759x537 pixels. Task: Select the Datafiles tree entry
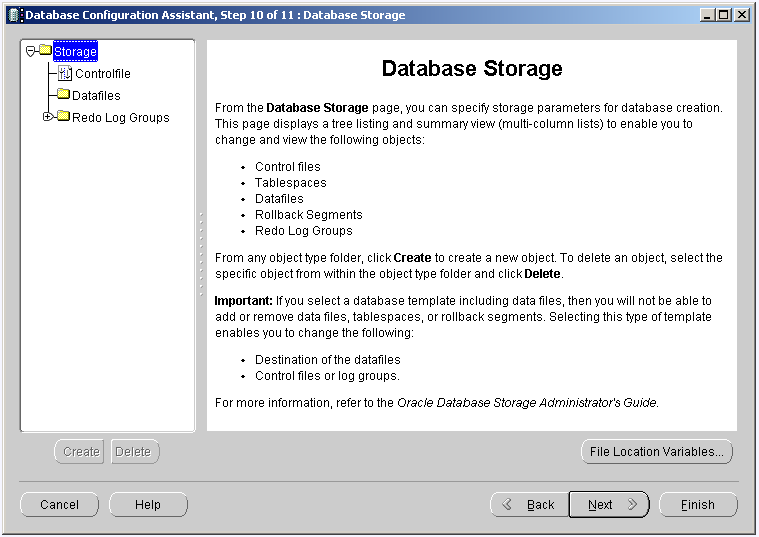coord(96,95)
